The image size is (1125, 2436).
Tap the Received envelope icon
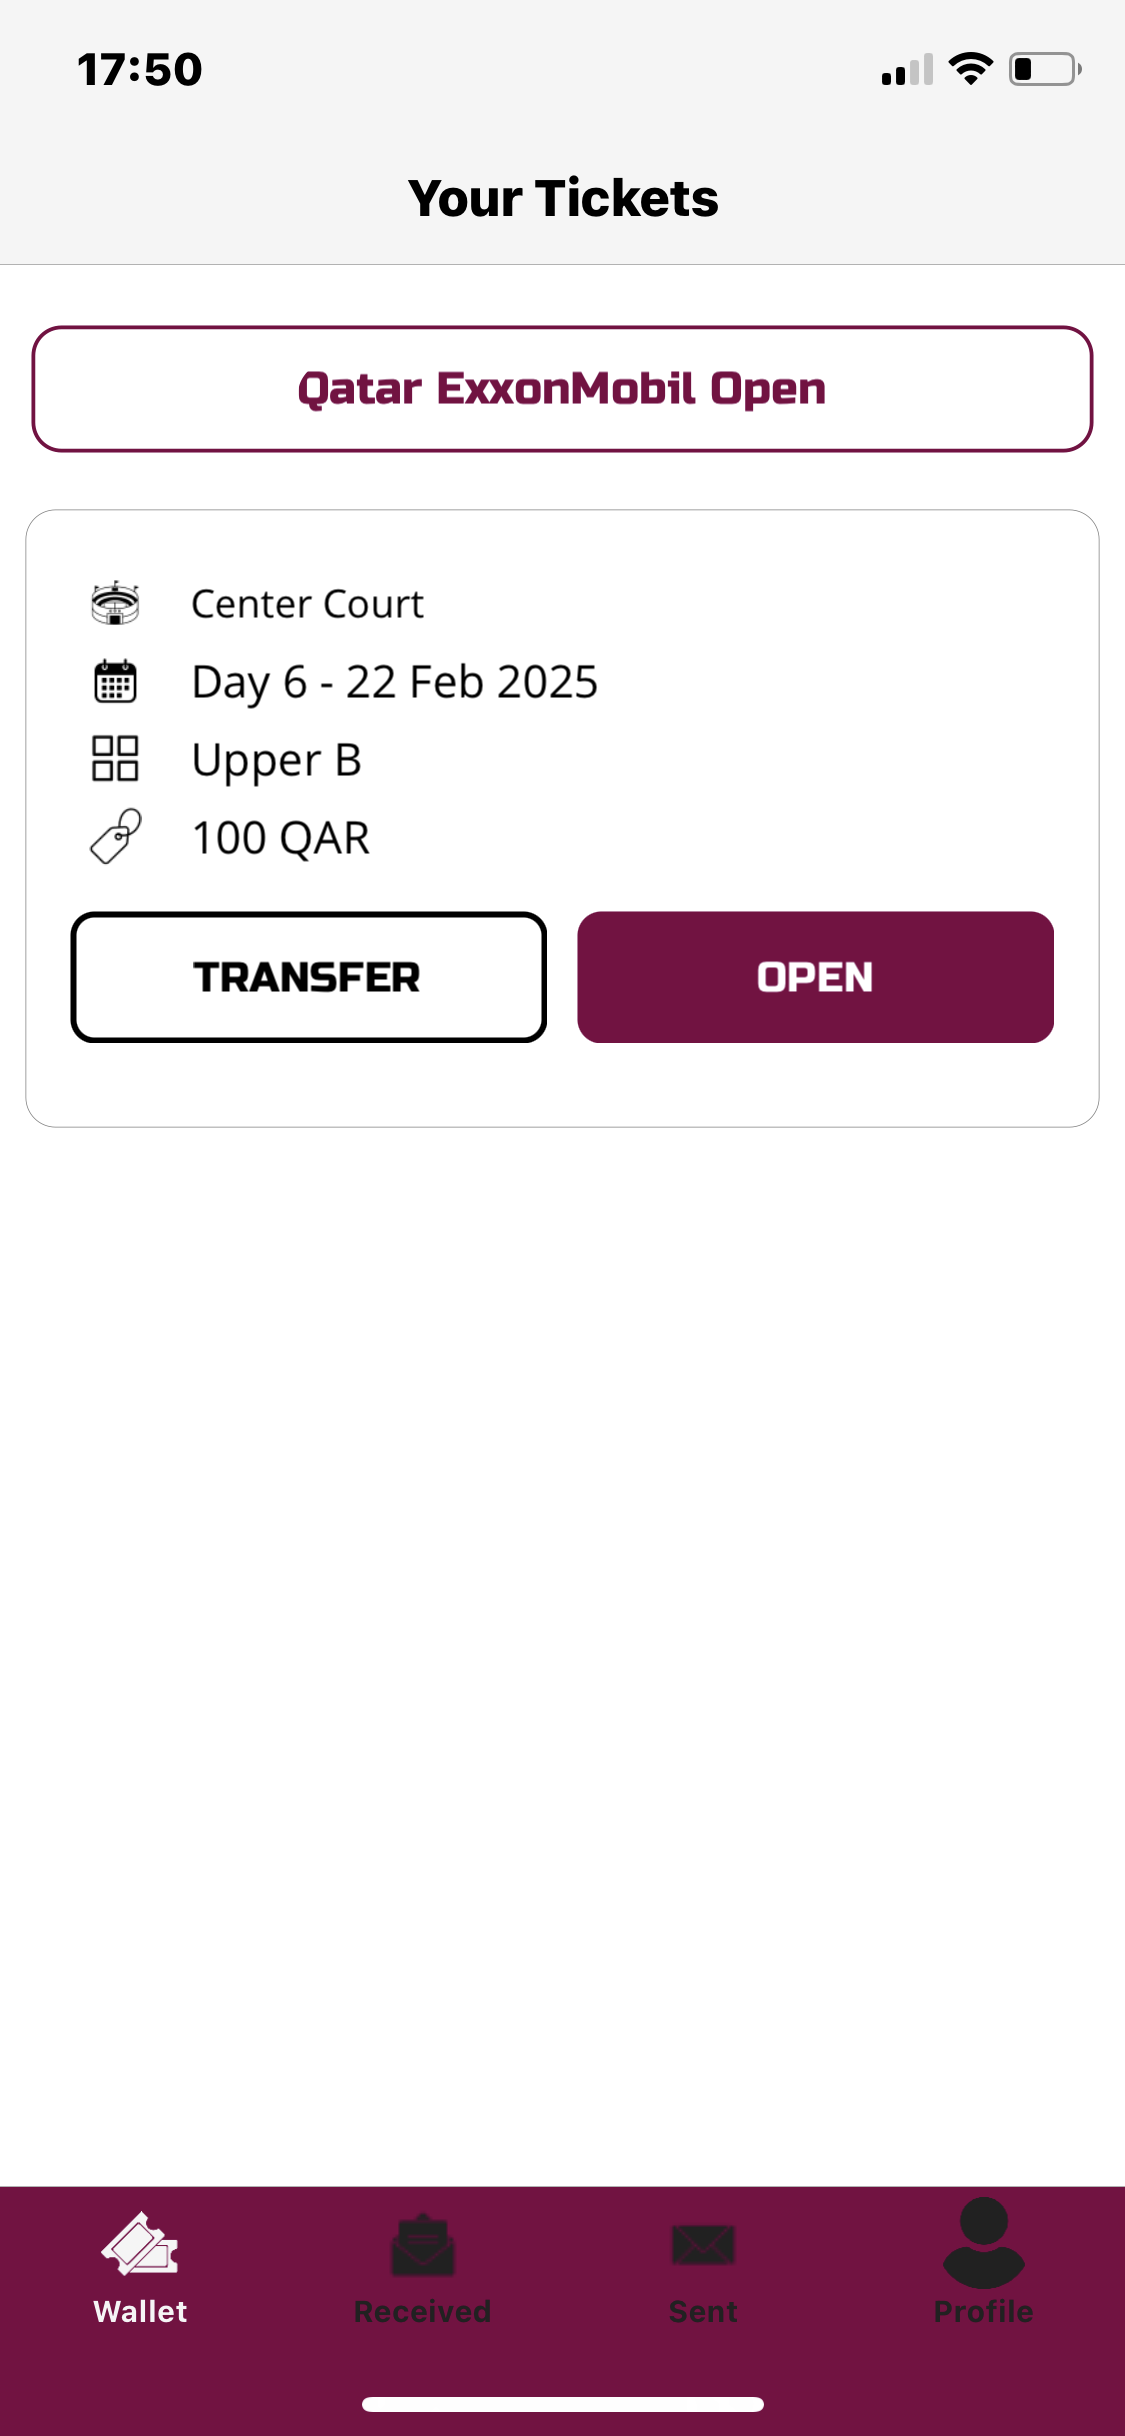tap(422, 2246)
